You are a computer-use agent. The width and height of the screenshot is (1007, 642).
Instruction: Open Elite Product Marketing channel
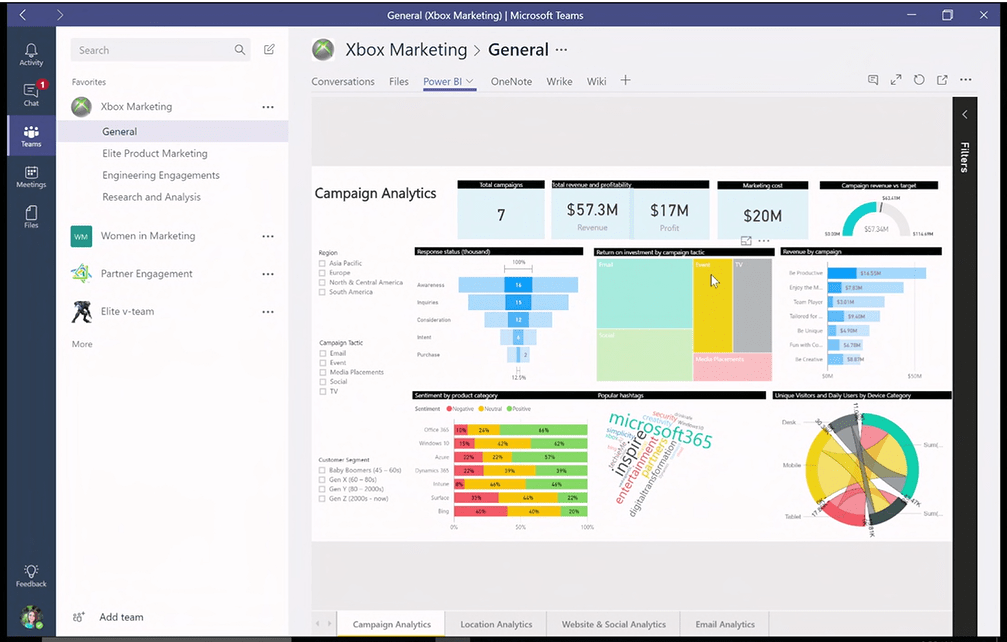155,153
